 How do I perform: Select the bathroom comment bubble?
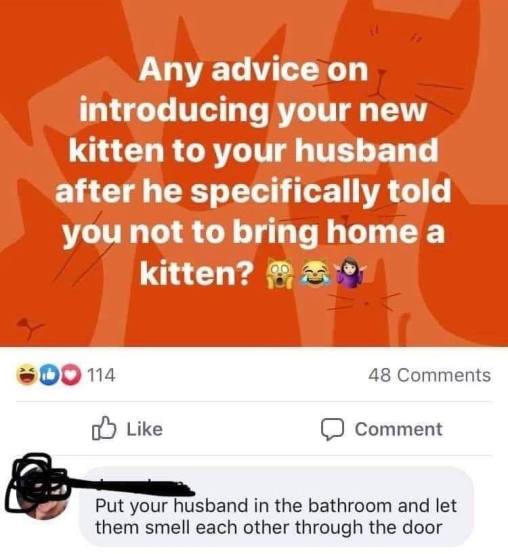point(278,506)
